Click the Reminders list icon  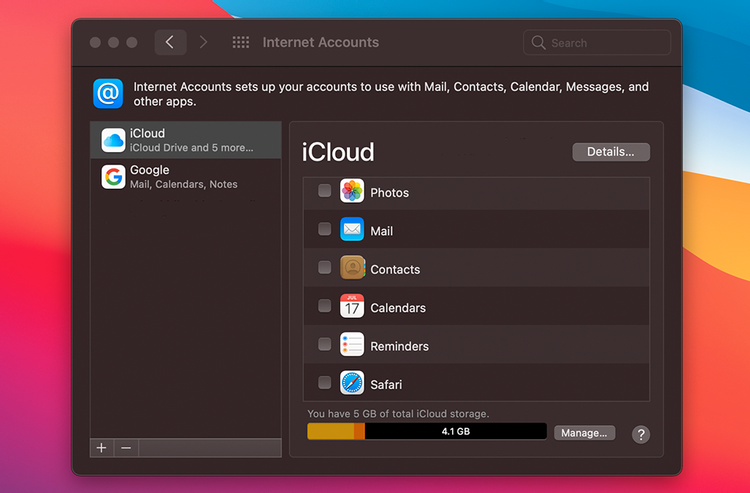tap(352, 345)
